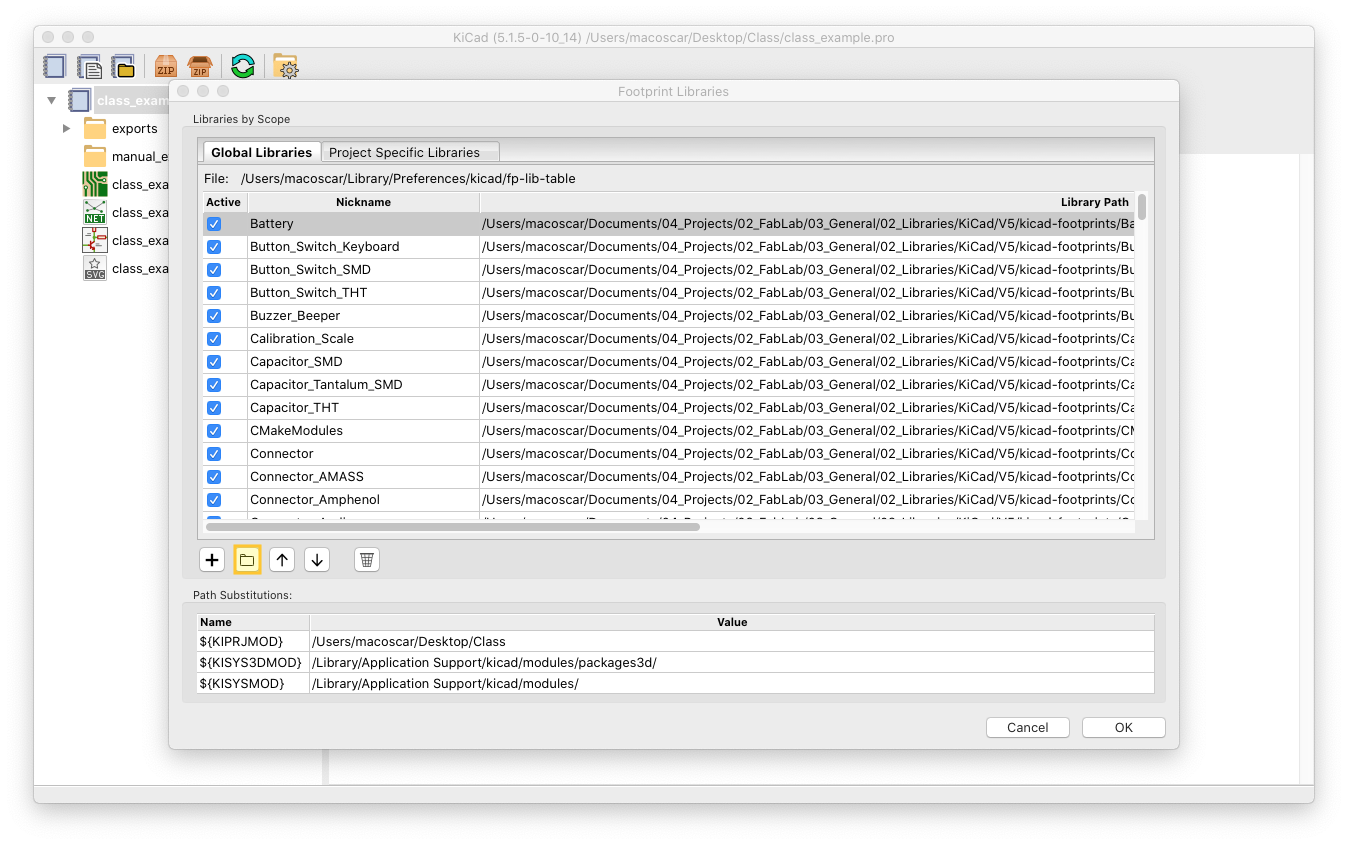Expand the exports folder in tree
Viewport: 1348px width, 845px height.
coord(66,128)
